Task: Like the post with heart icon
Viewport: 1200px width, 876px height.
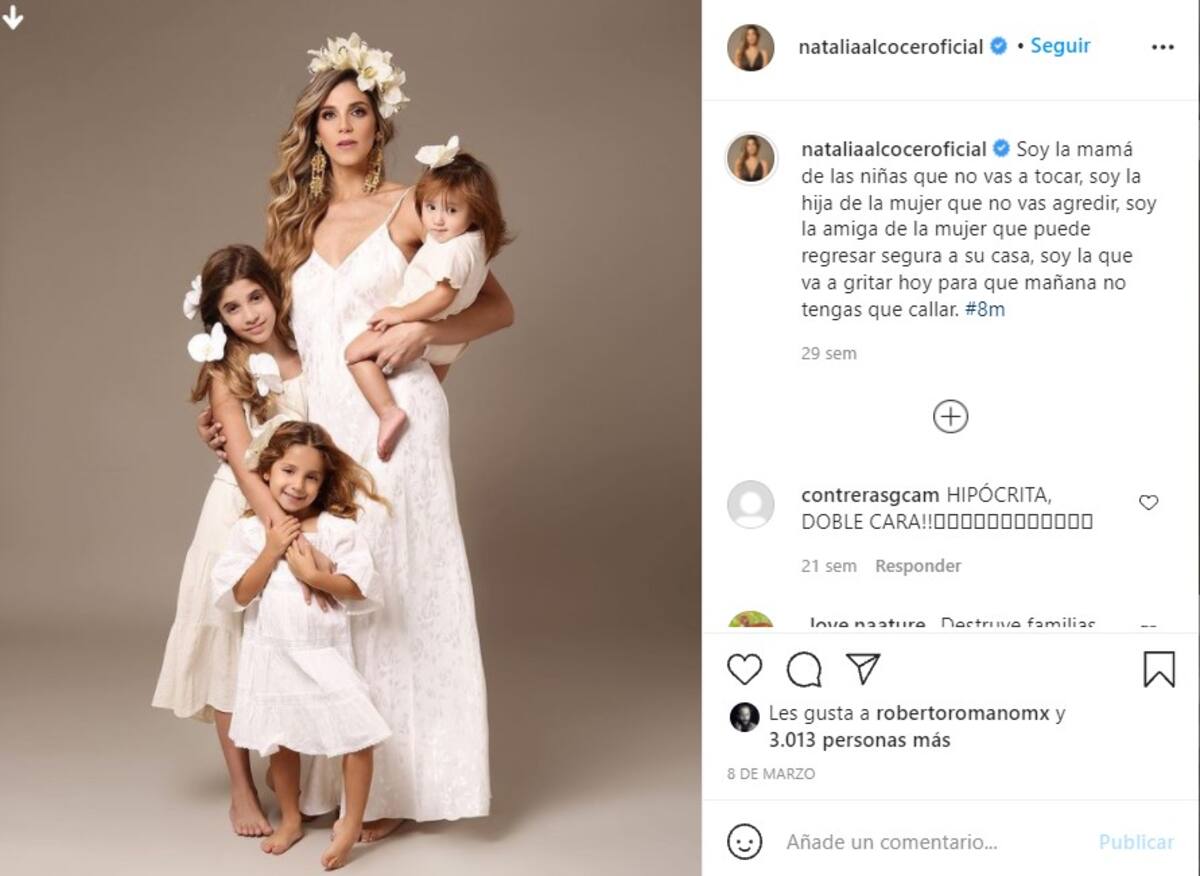Action: pos(744,669)
